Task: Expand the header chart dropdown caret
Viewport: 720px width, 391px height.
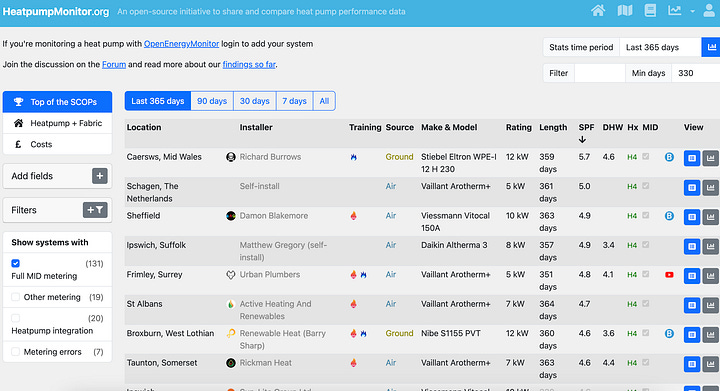Action: (692, 11)
